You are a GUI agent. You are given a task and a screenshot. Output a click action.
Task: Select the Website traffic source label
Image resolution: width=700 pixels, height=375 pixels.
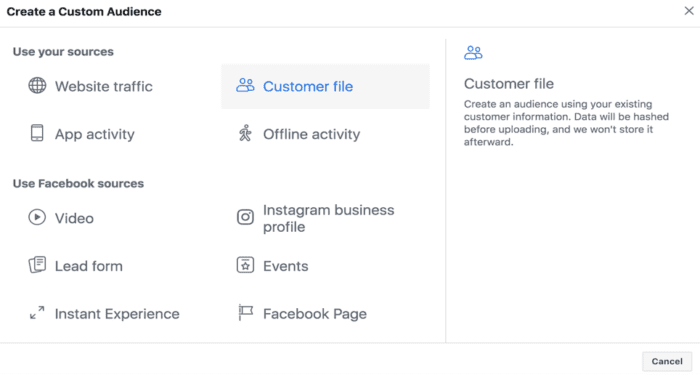(104, 86)
